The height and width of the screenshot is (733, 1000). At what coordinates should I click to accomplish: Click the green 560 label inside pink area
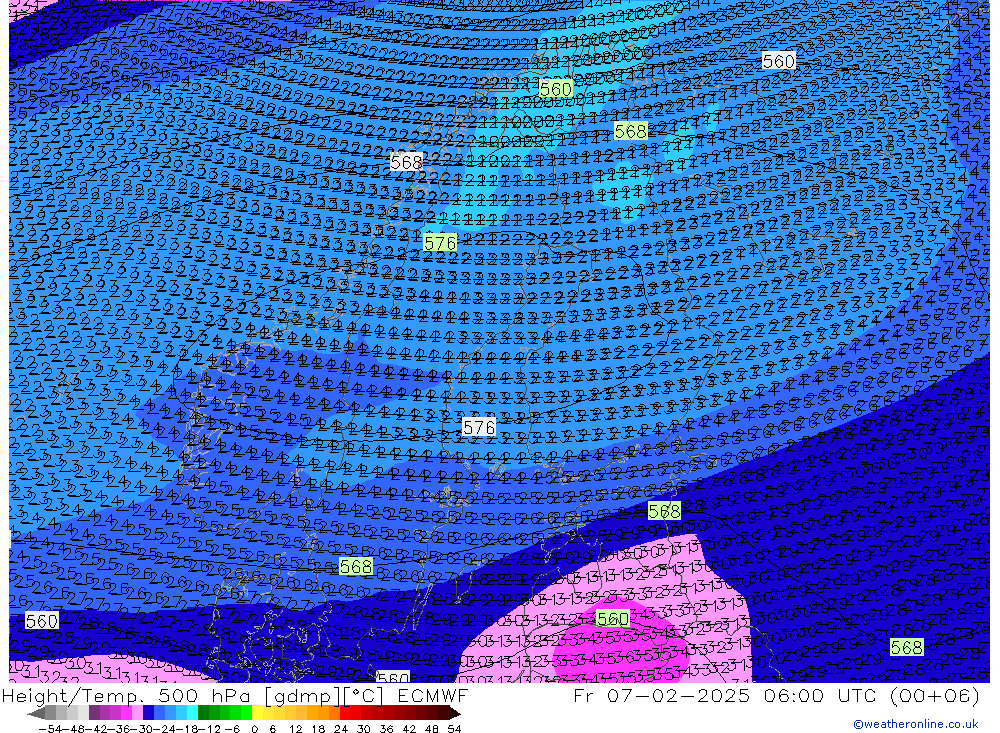tap(612, 618)
